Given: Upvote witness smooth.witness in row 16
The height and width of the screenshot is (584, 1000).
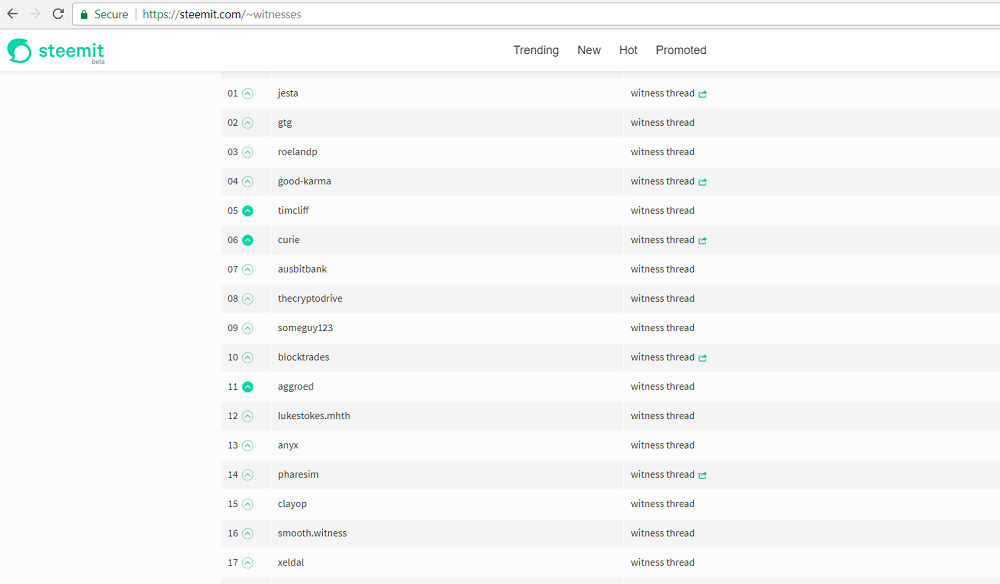Looking at the screenshot, I should [x=248, y=534].
